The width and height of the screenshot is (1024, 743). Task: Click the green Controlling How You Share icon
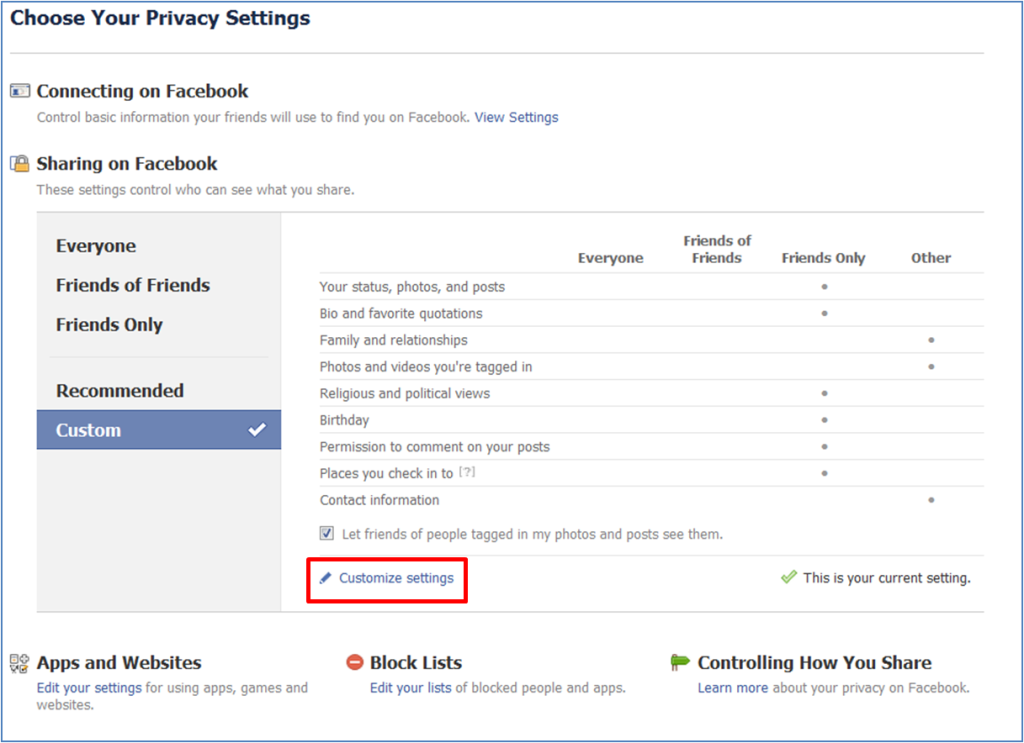tap(680, 662)
